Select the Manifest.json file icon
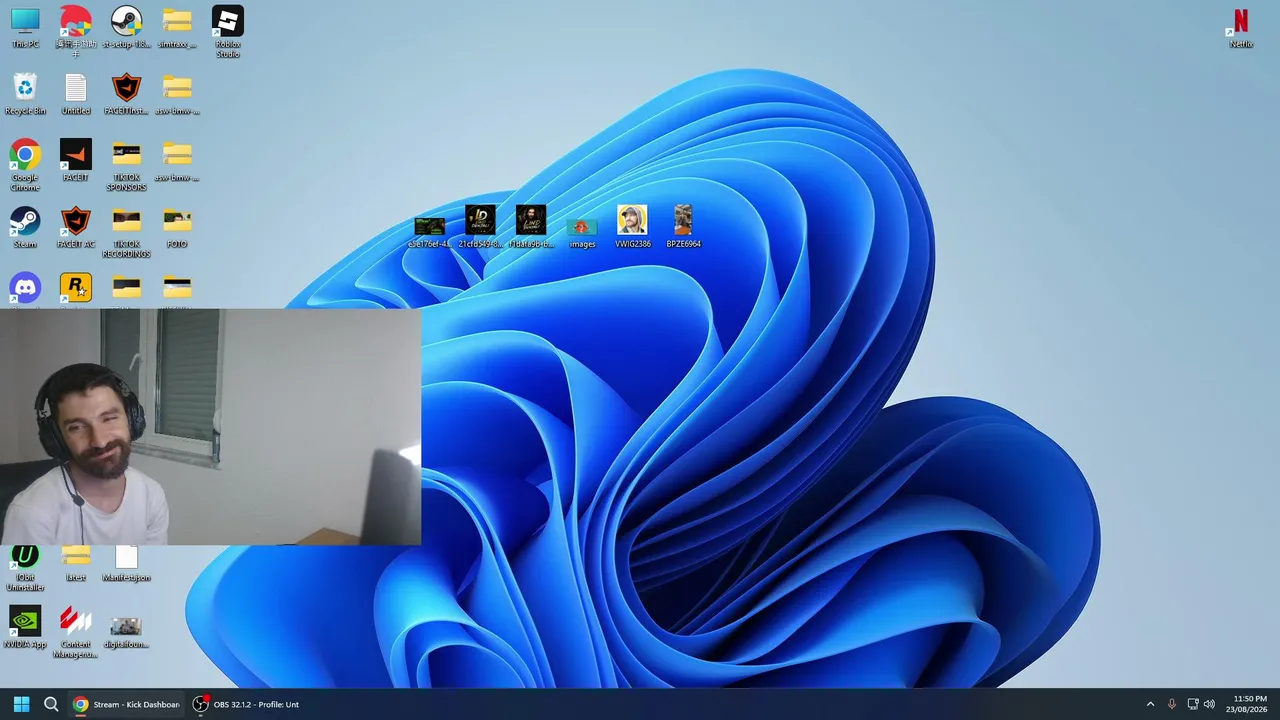The height and width of the screenshot is (720, 1280). tap(126, 563)
